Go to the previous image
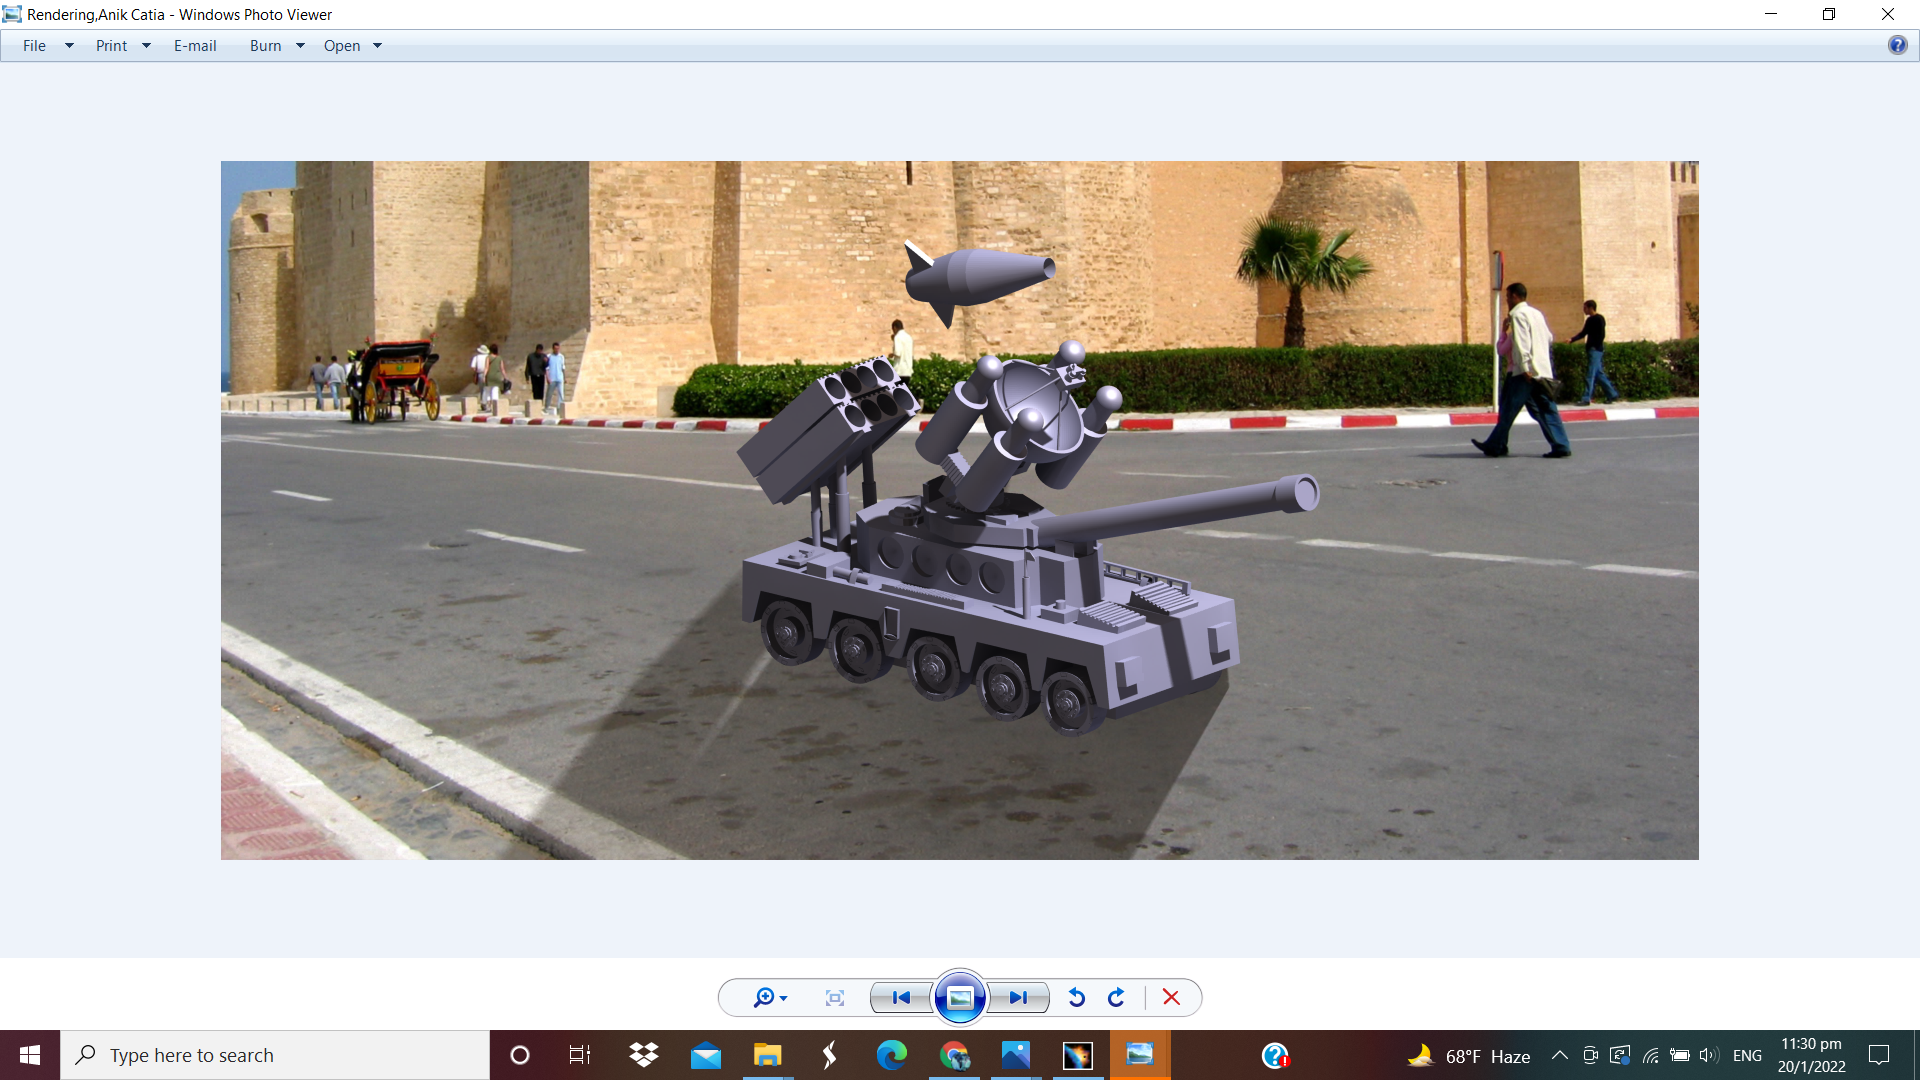 tap(901, 998)
